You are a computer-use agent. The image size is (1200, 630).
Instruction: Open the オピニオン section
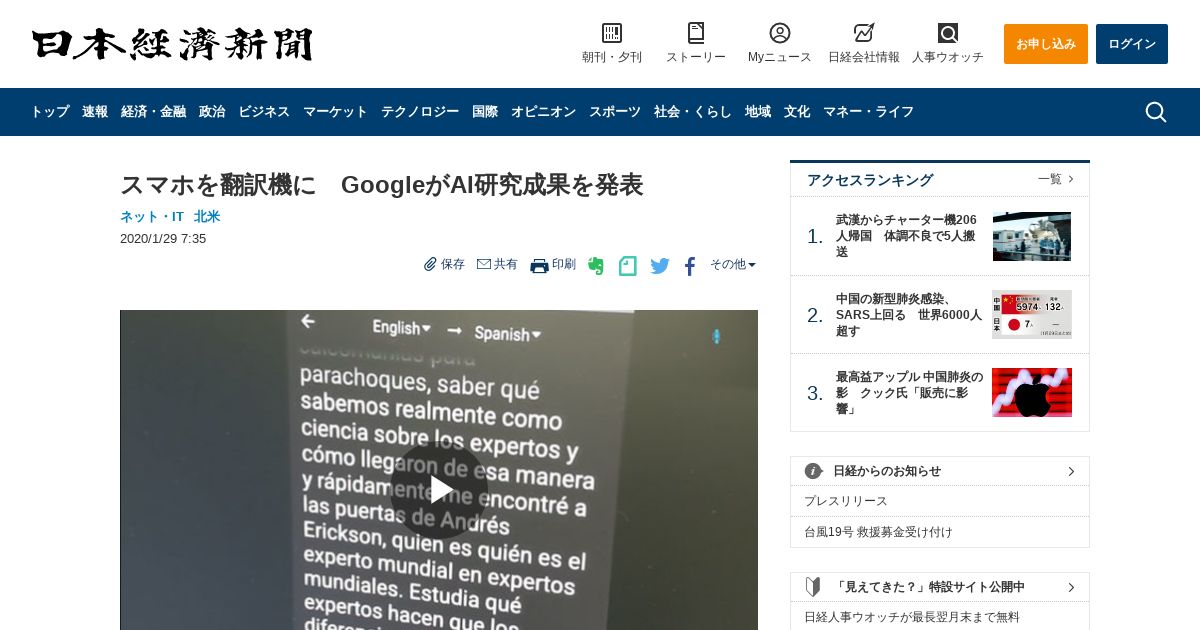pyautogui.click(x=543, y=112)
